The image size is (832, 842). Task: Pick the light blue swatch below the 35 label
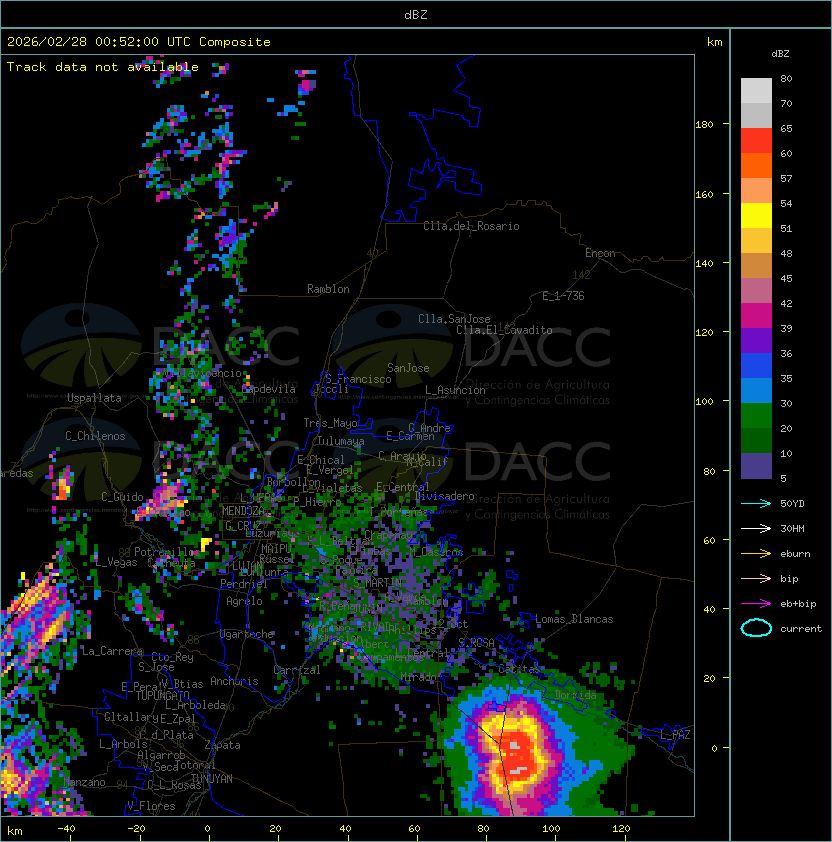click(x=756, y=390)
